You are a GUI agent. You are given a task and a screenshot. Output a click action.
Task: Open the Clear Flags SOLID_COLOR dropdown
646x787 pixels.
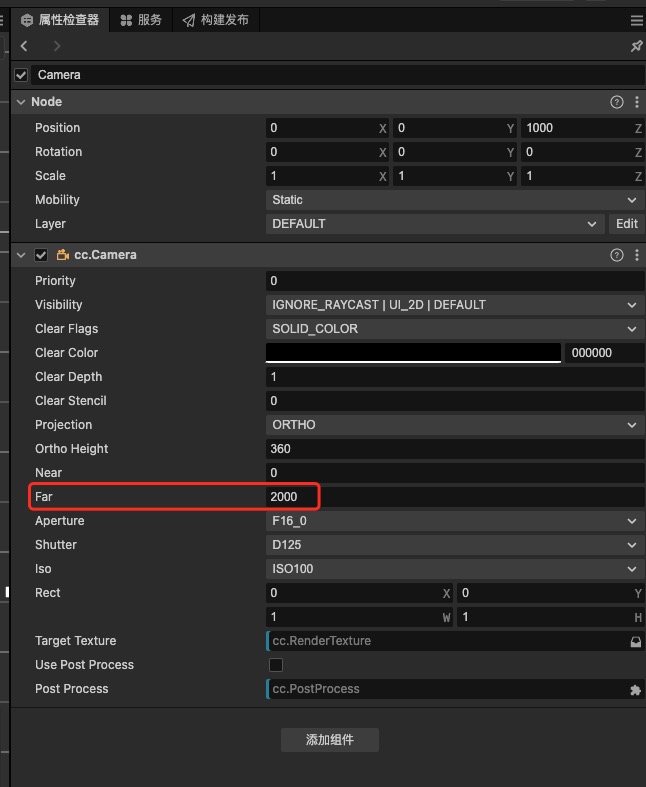coord(455,329)
